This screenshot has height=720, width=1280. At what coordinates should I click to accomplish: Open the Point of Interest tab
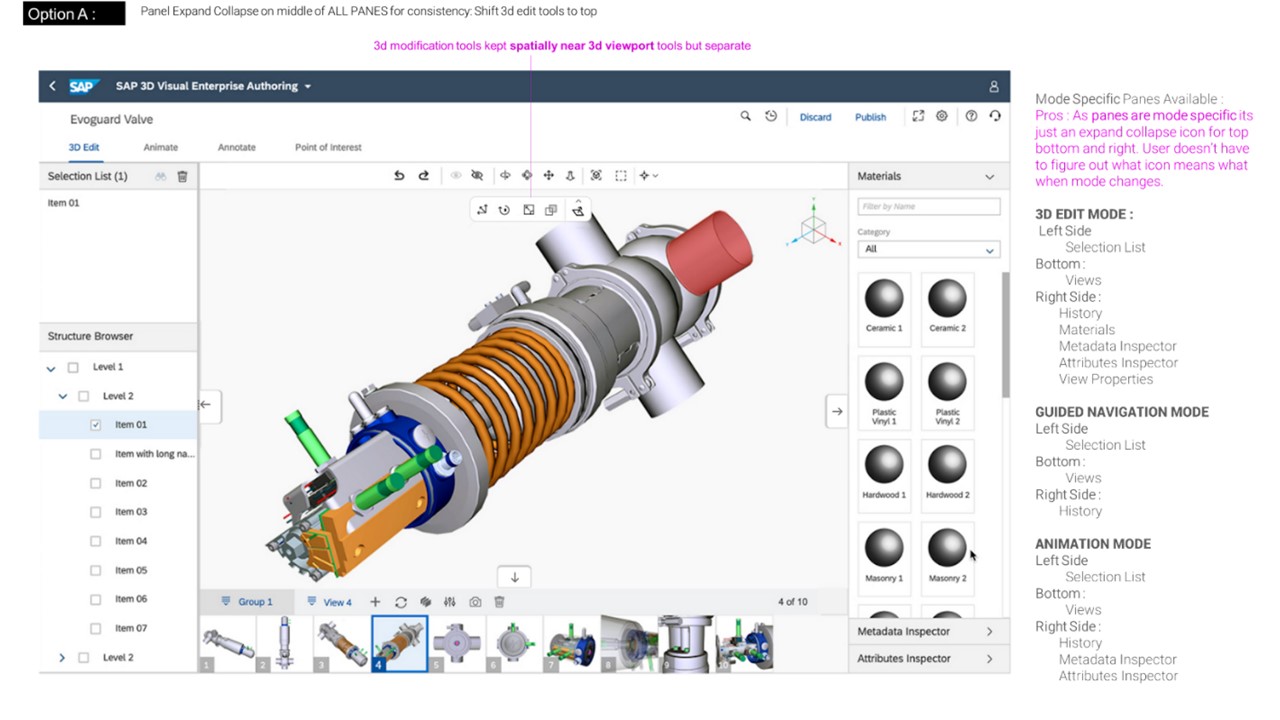(328, 147)
